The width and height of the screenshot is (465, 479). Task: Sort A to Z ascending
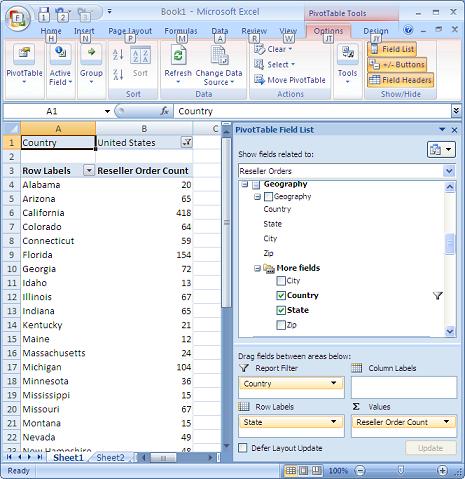point(118,55)
